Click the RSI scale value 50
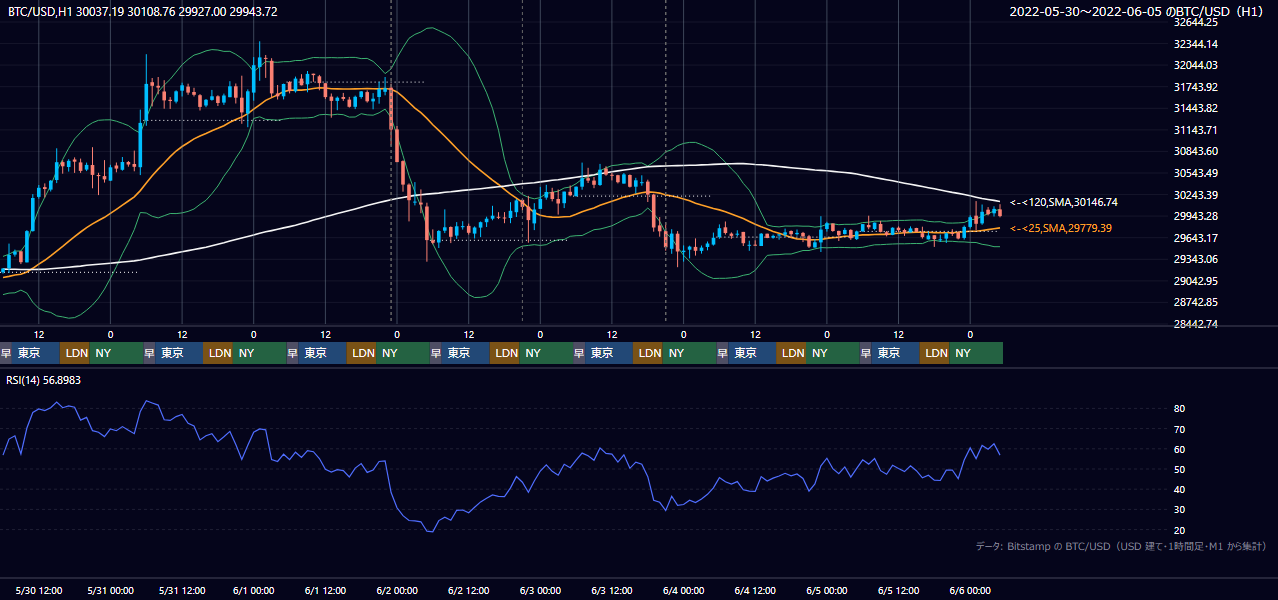The height and width of the screenshot is (600, 1278). [1179, 469]
